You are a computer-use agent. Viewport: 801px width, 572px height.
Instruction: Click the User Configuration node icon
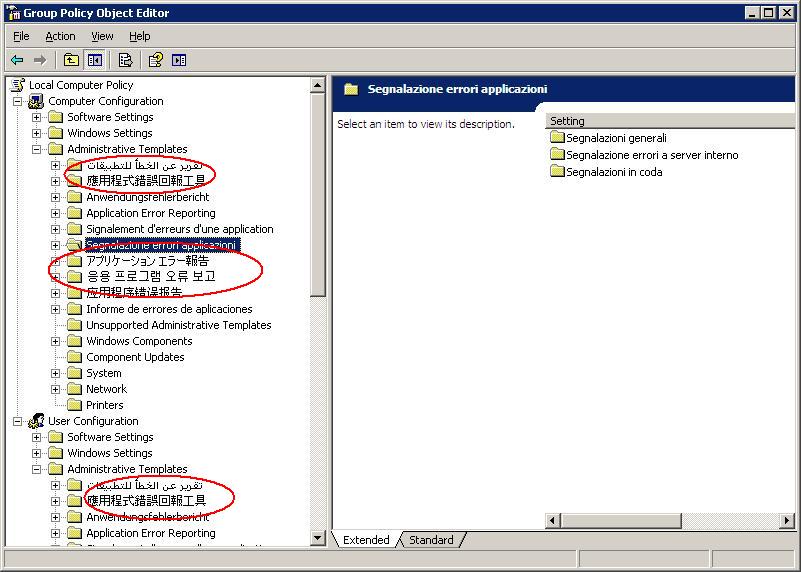click(36, 421)
